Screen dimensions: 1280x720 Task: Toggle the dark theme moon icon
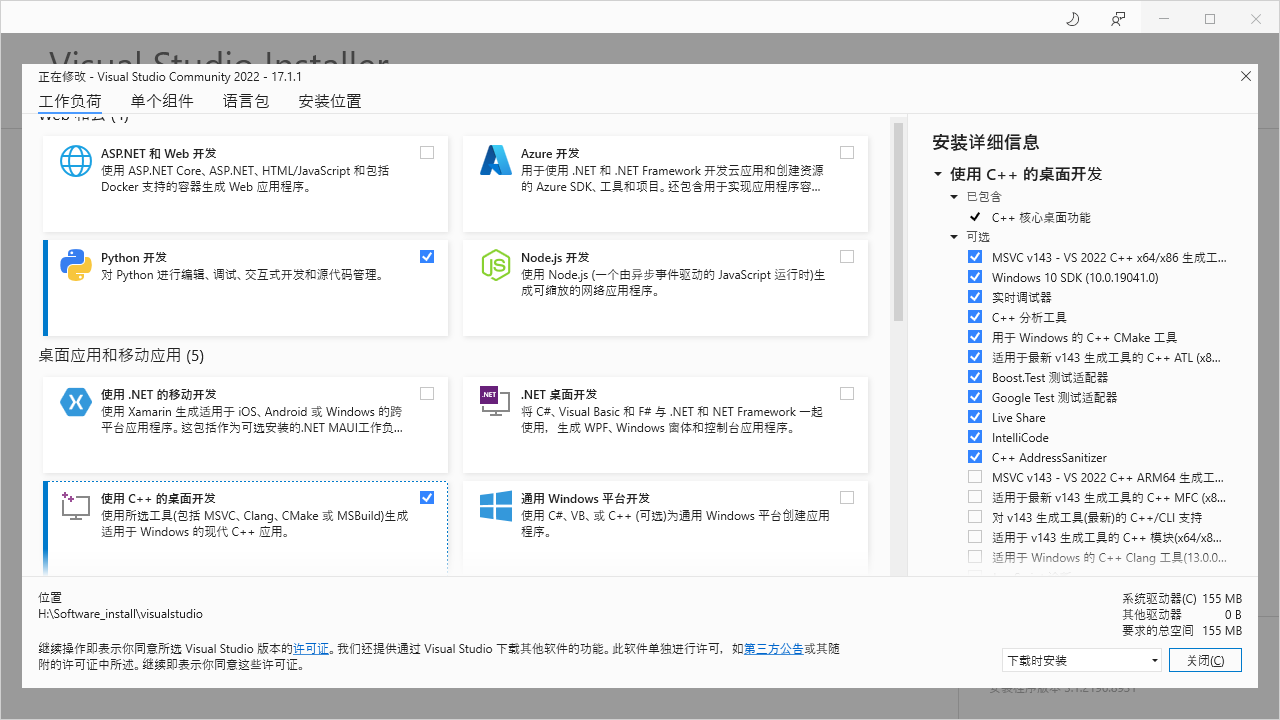click(1072, 18)
